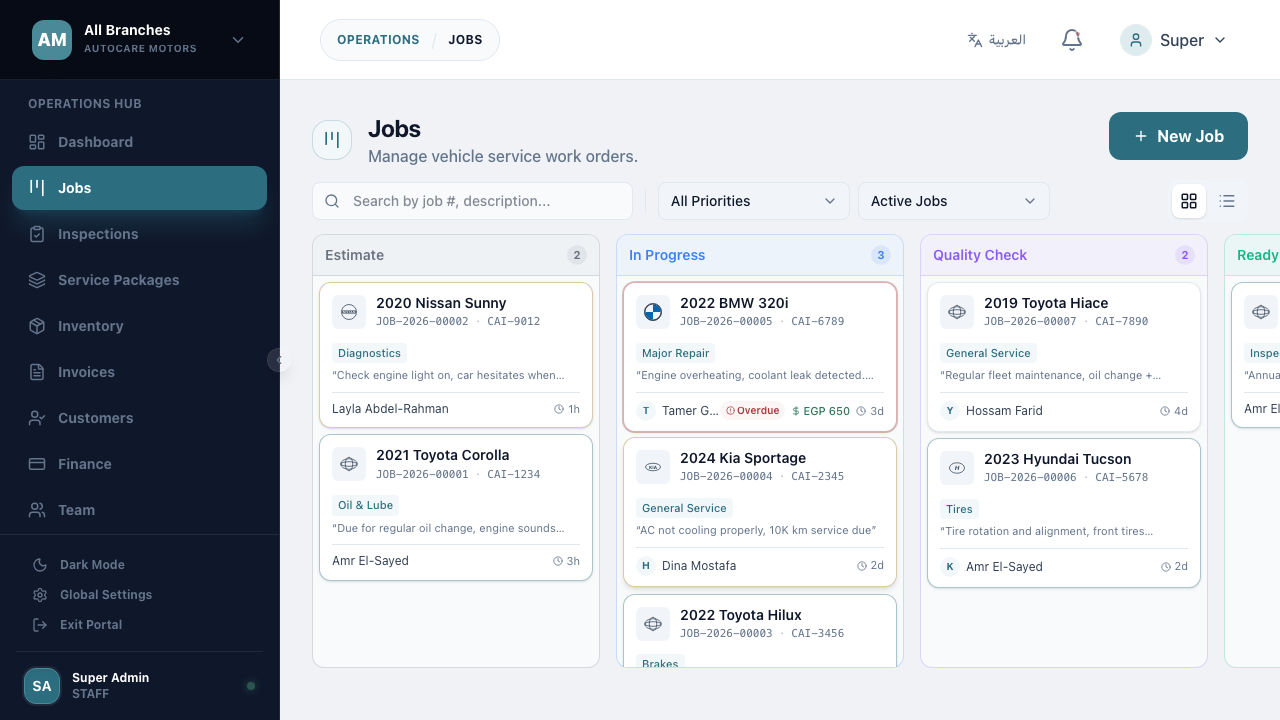Click the Dashboard grid icon in sidebar
The width and height of the screenshot is (1280, 720).
[x=37, y=142]
